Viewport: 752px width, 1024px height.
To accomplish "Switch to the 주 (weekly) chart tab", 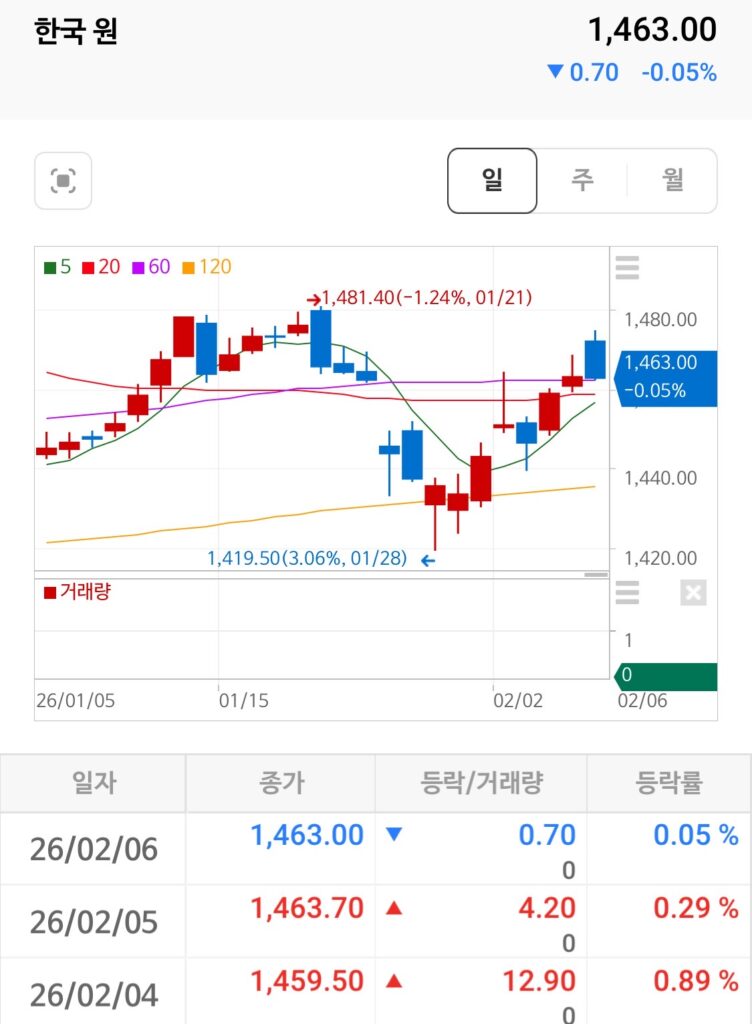I will point(582,181).
